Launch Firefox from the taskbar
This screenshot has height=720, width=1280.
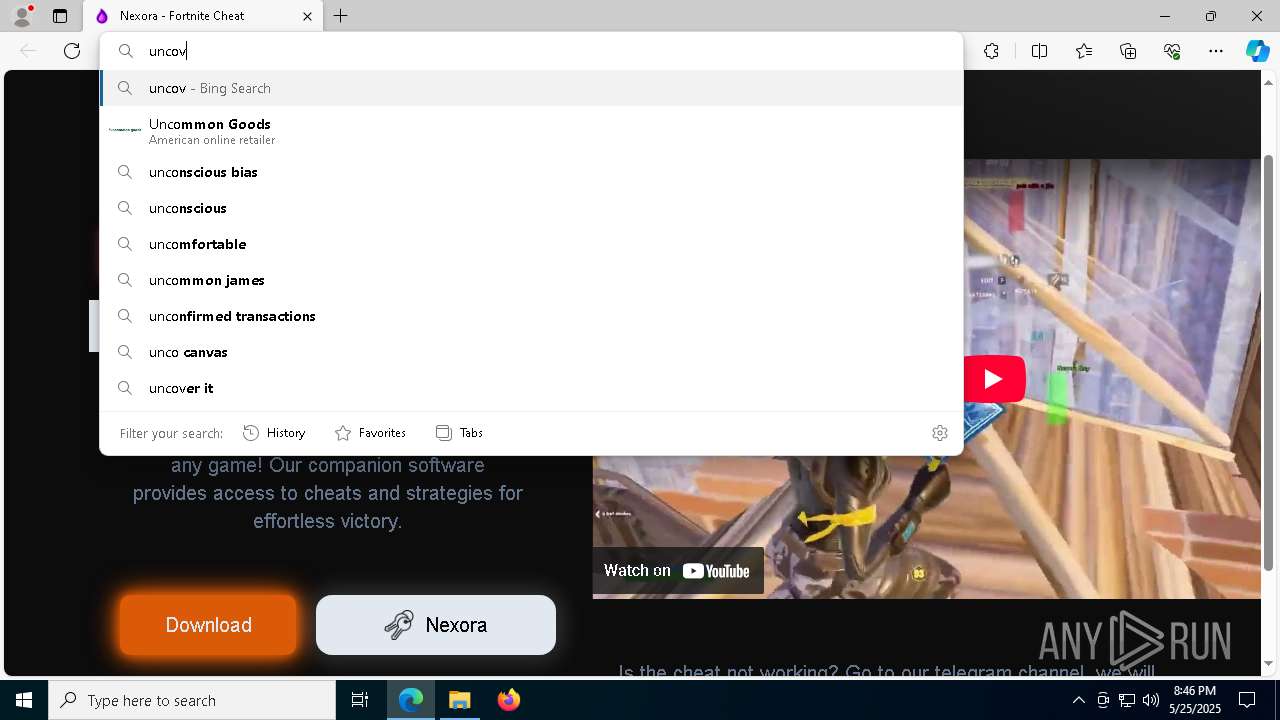pyautogui.click(x=508, y=700)
